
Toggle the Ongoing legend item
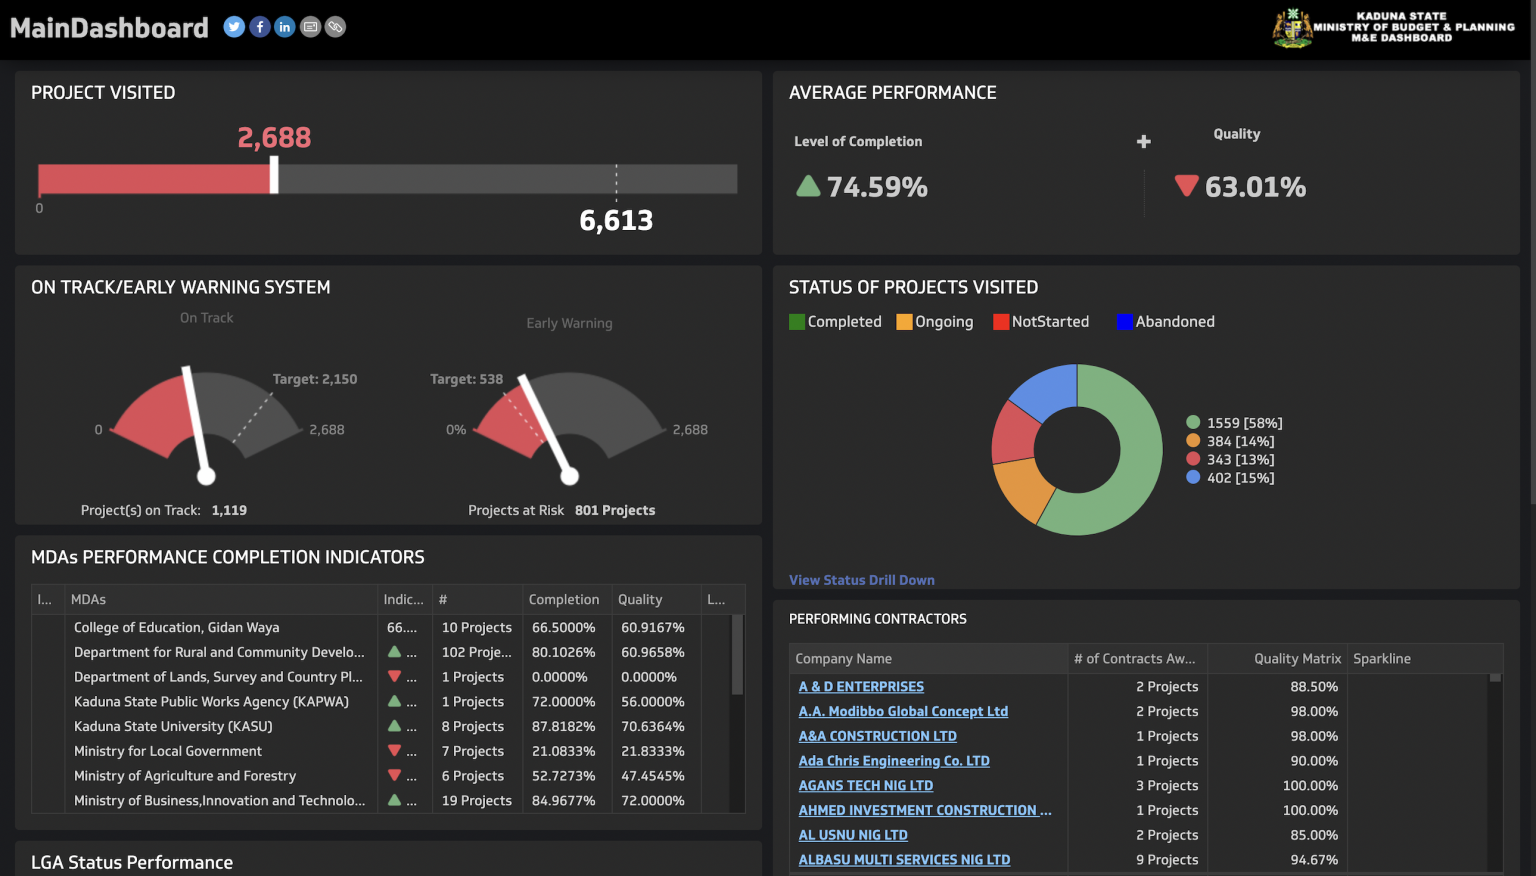point(935,322)
